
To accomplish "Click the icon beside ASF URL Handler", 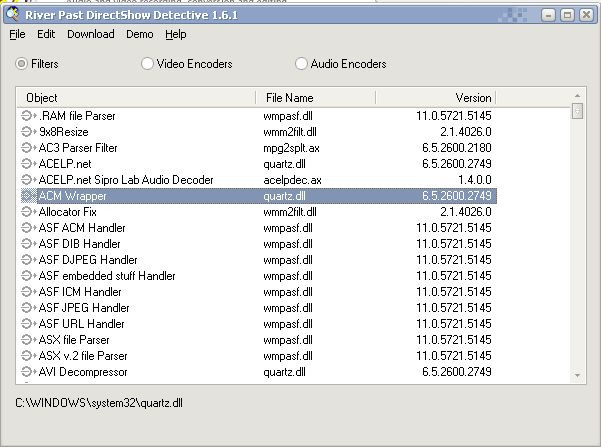I will pyautogui.click(x=29, y=324).
